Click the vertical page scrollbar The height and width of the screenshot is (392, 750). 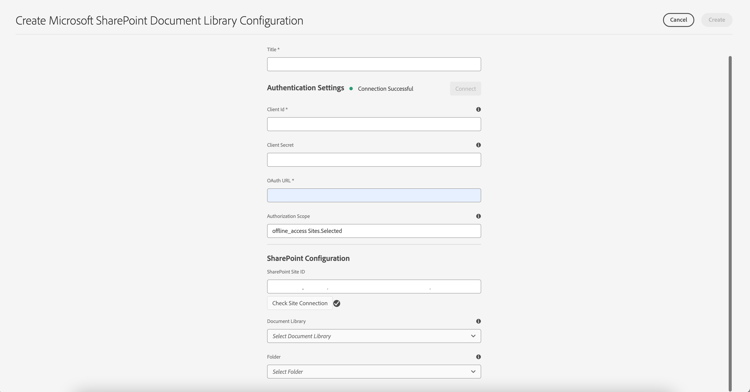(730, 224)
